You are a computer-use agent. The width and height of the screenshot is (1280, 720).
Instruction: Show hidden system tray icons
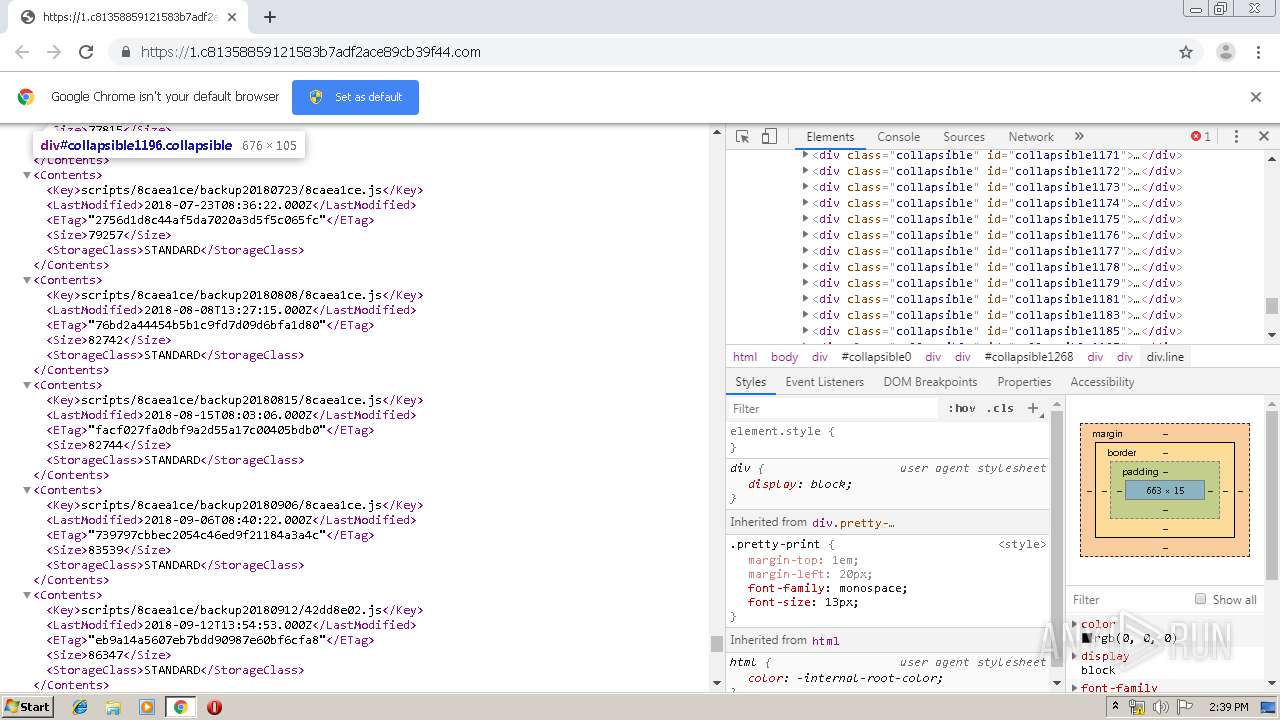click(x=1117, y=707)
